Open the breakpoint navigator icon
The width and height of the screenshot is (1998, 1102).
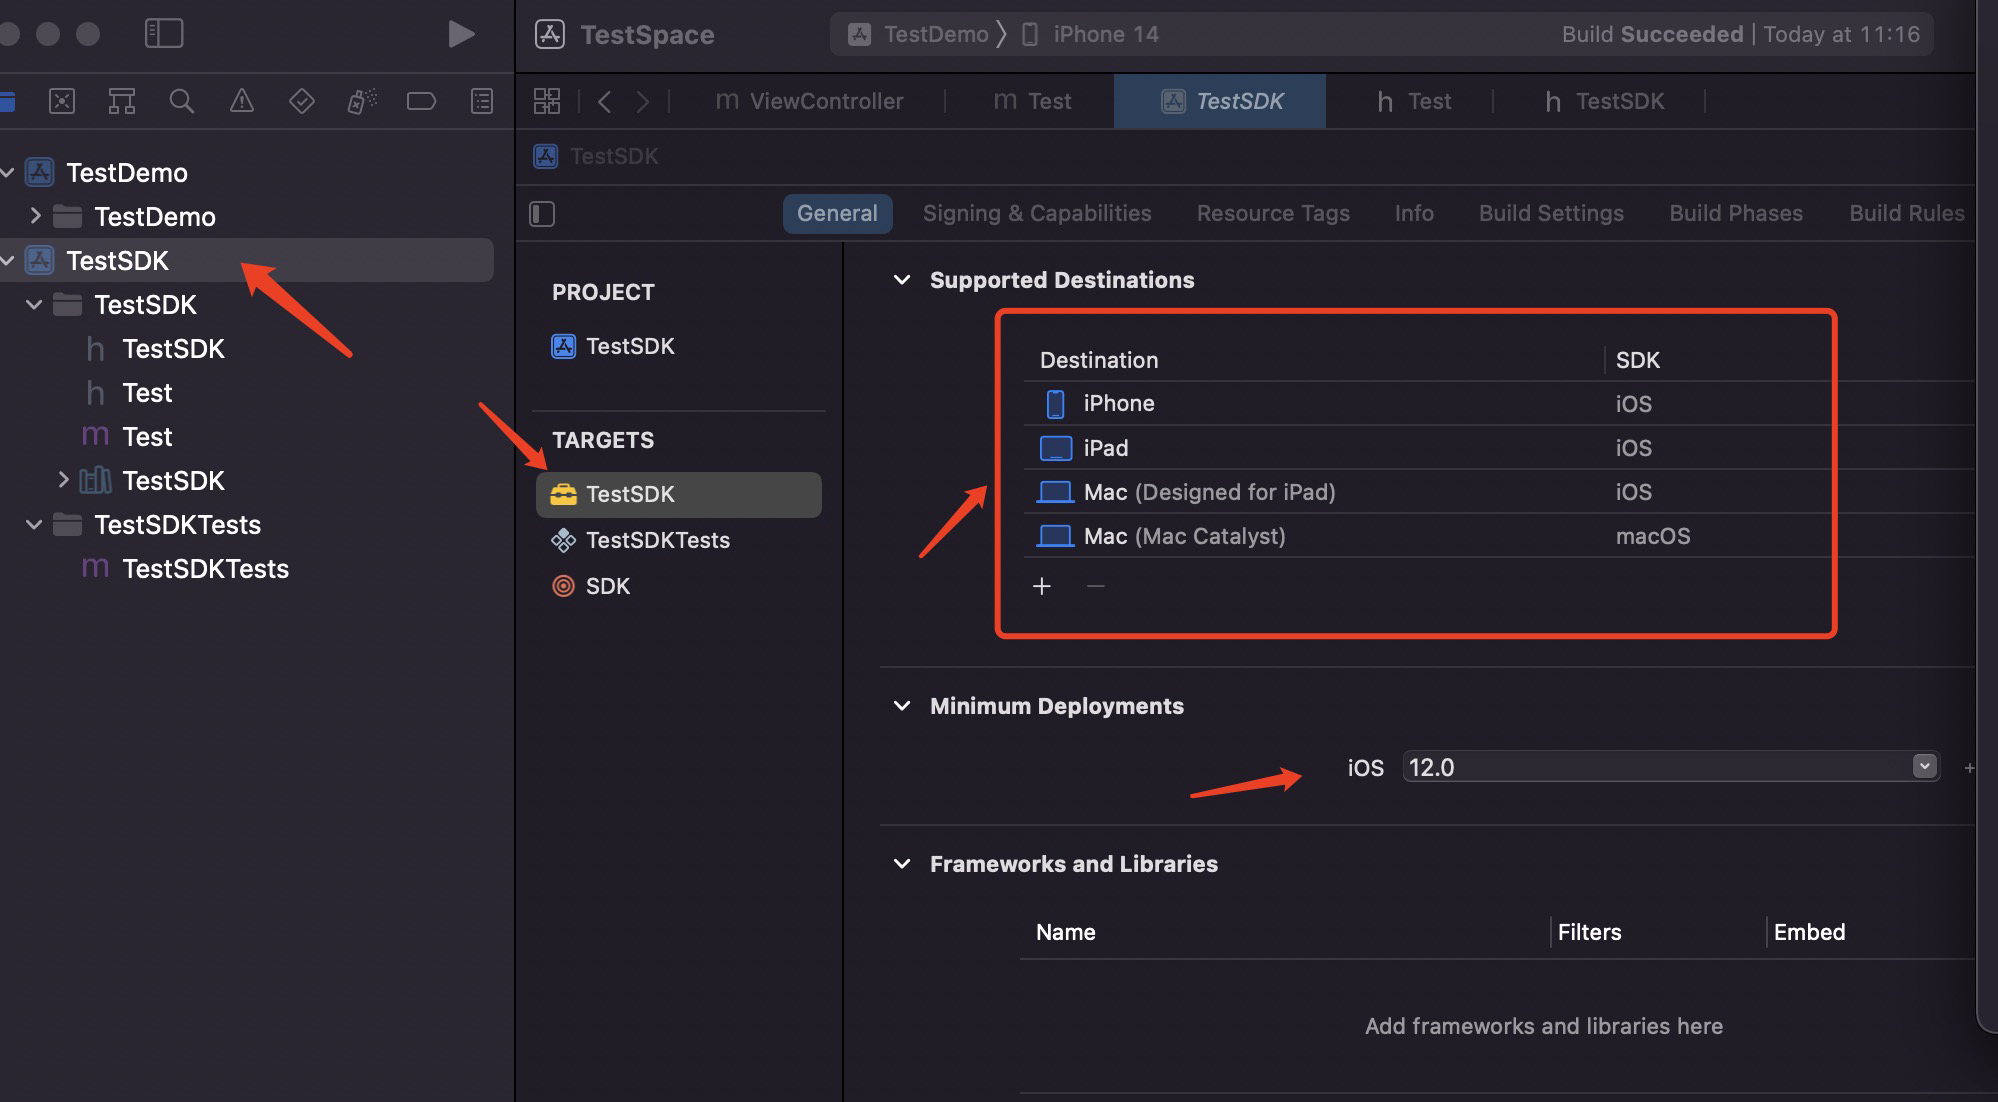pos(421,101)
